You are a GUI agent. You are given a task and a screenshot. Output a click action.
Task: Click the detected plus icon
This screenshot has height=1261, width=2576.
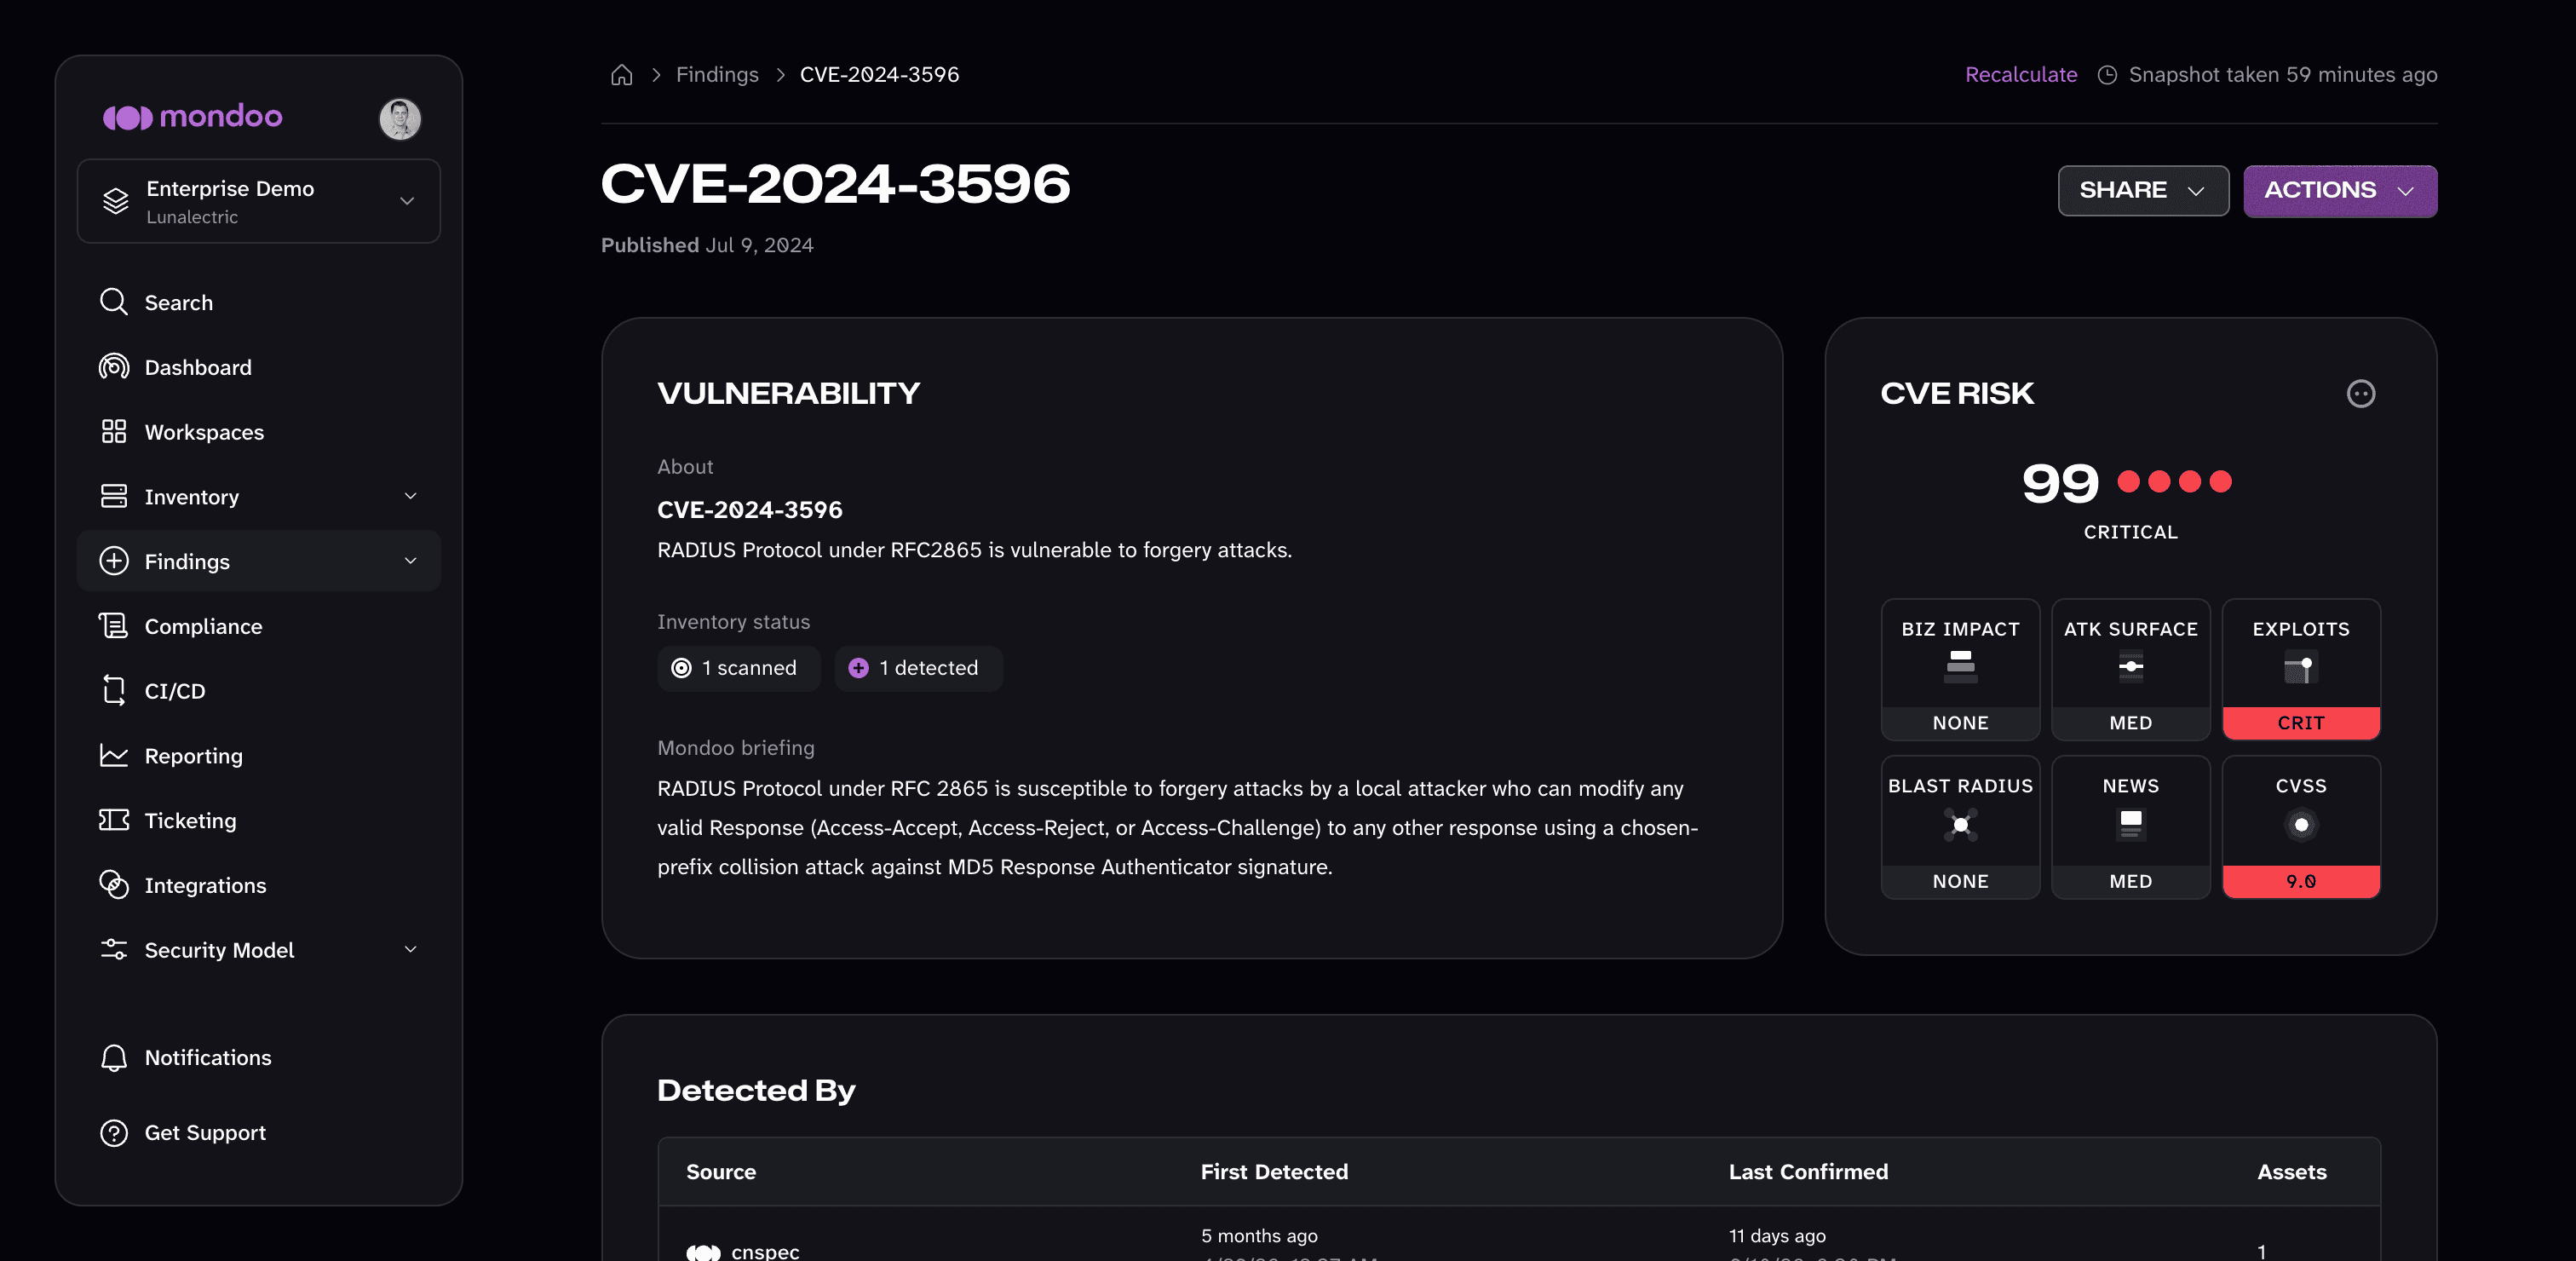858,668
